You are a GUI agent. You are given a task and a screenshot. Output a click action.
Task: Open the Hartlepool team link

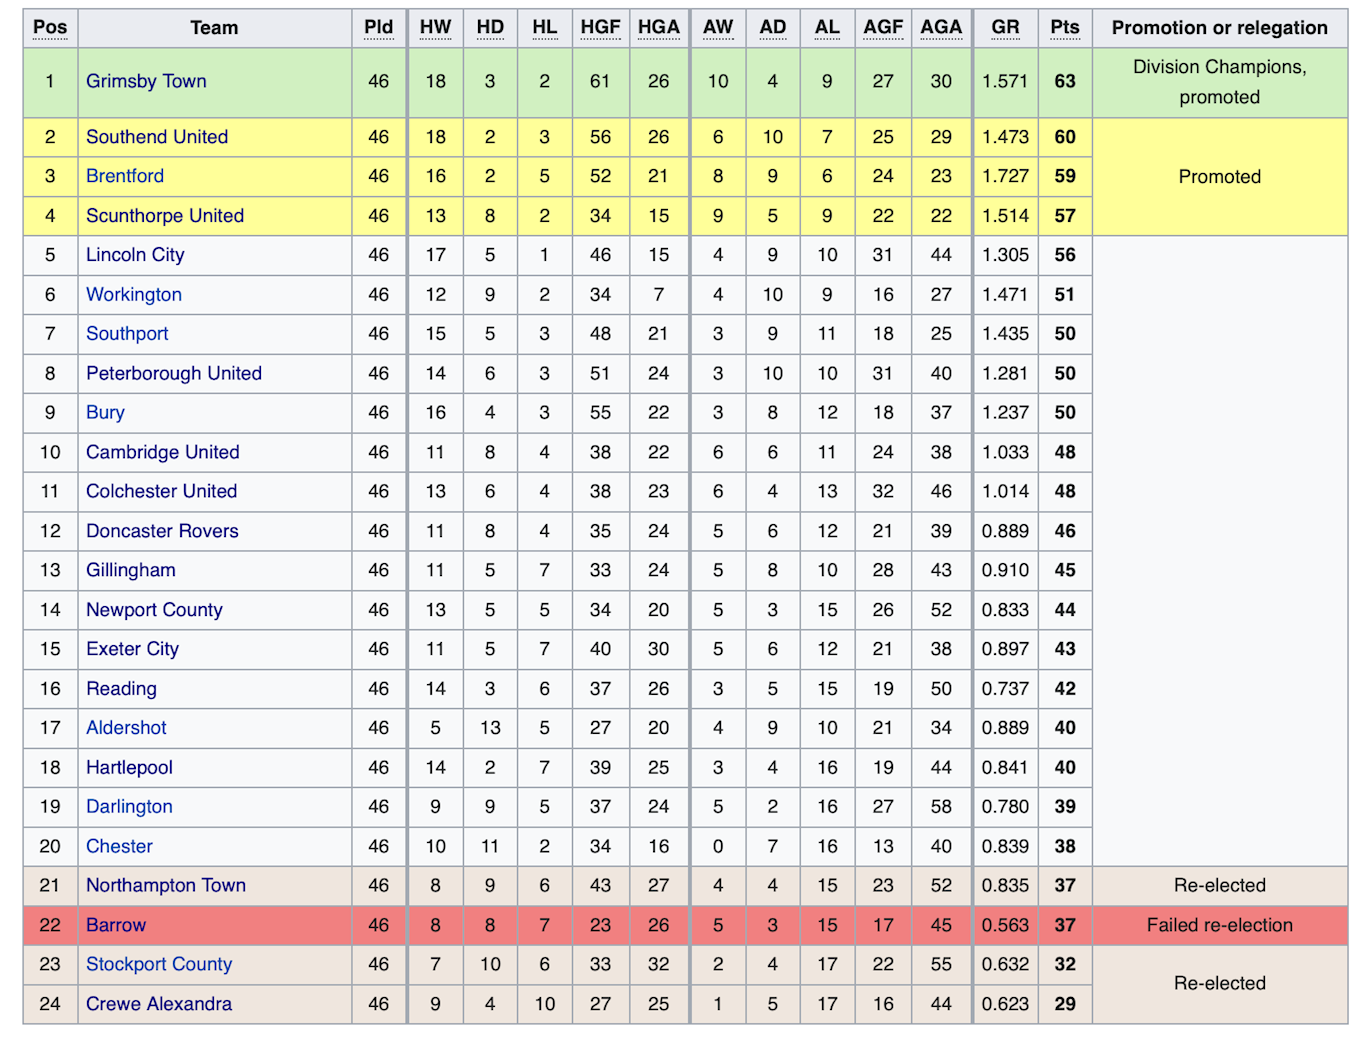point(129,768)
